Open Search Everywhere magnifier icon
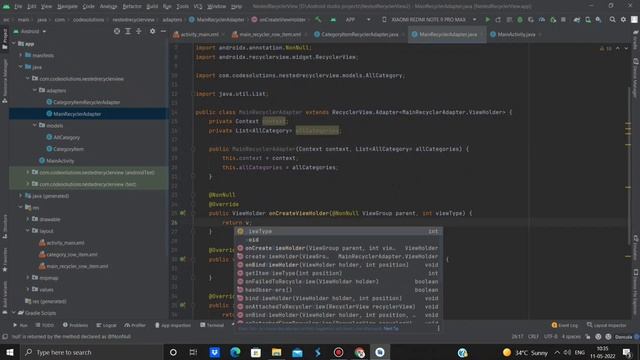 [x=612, y=20]
